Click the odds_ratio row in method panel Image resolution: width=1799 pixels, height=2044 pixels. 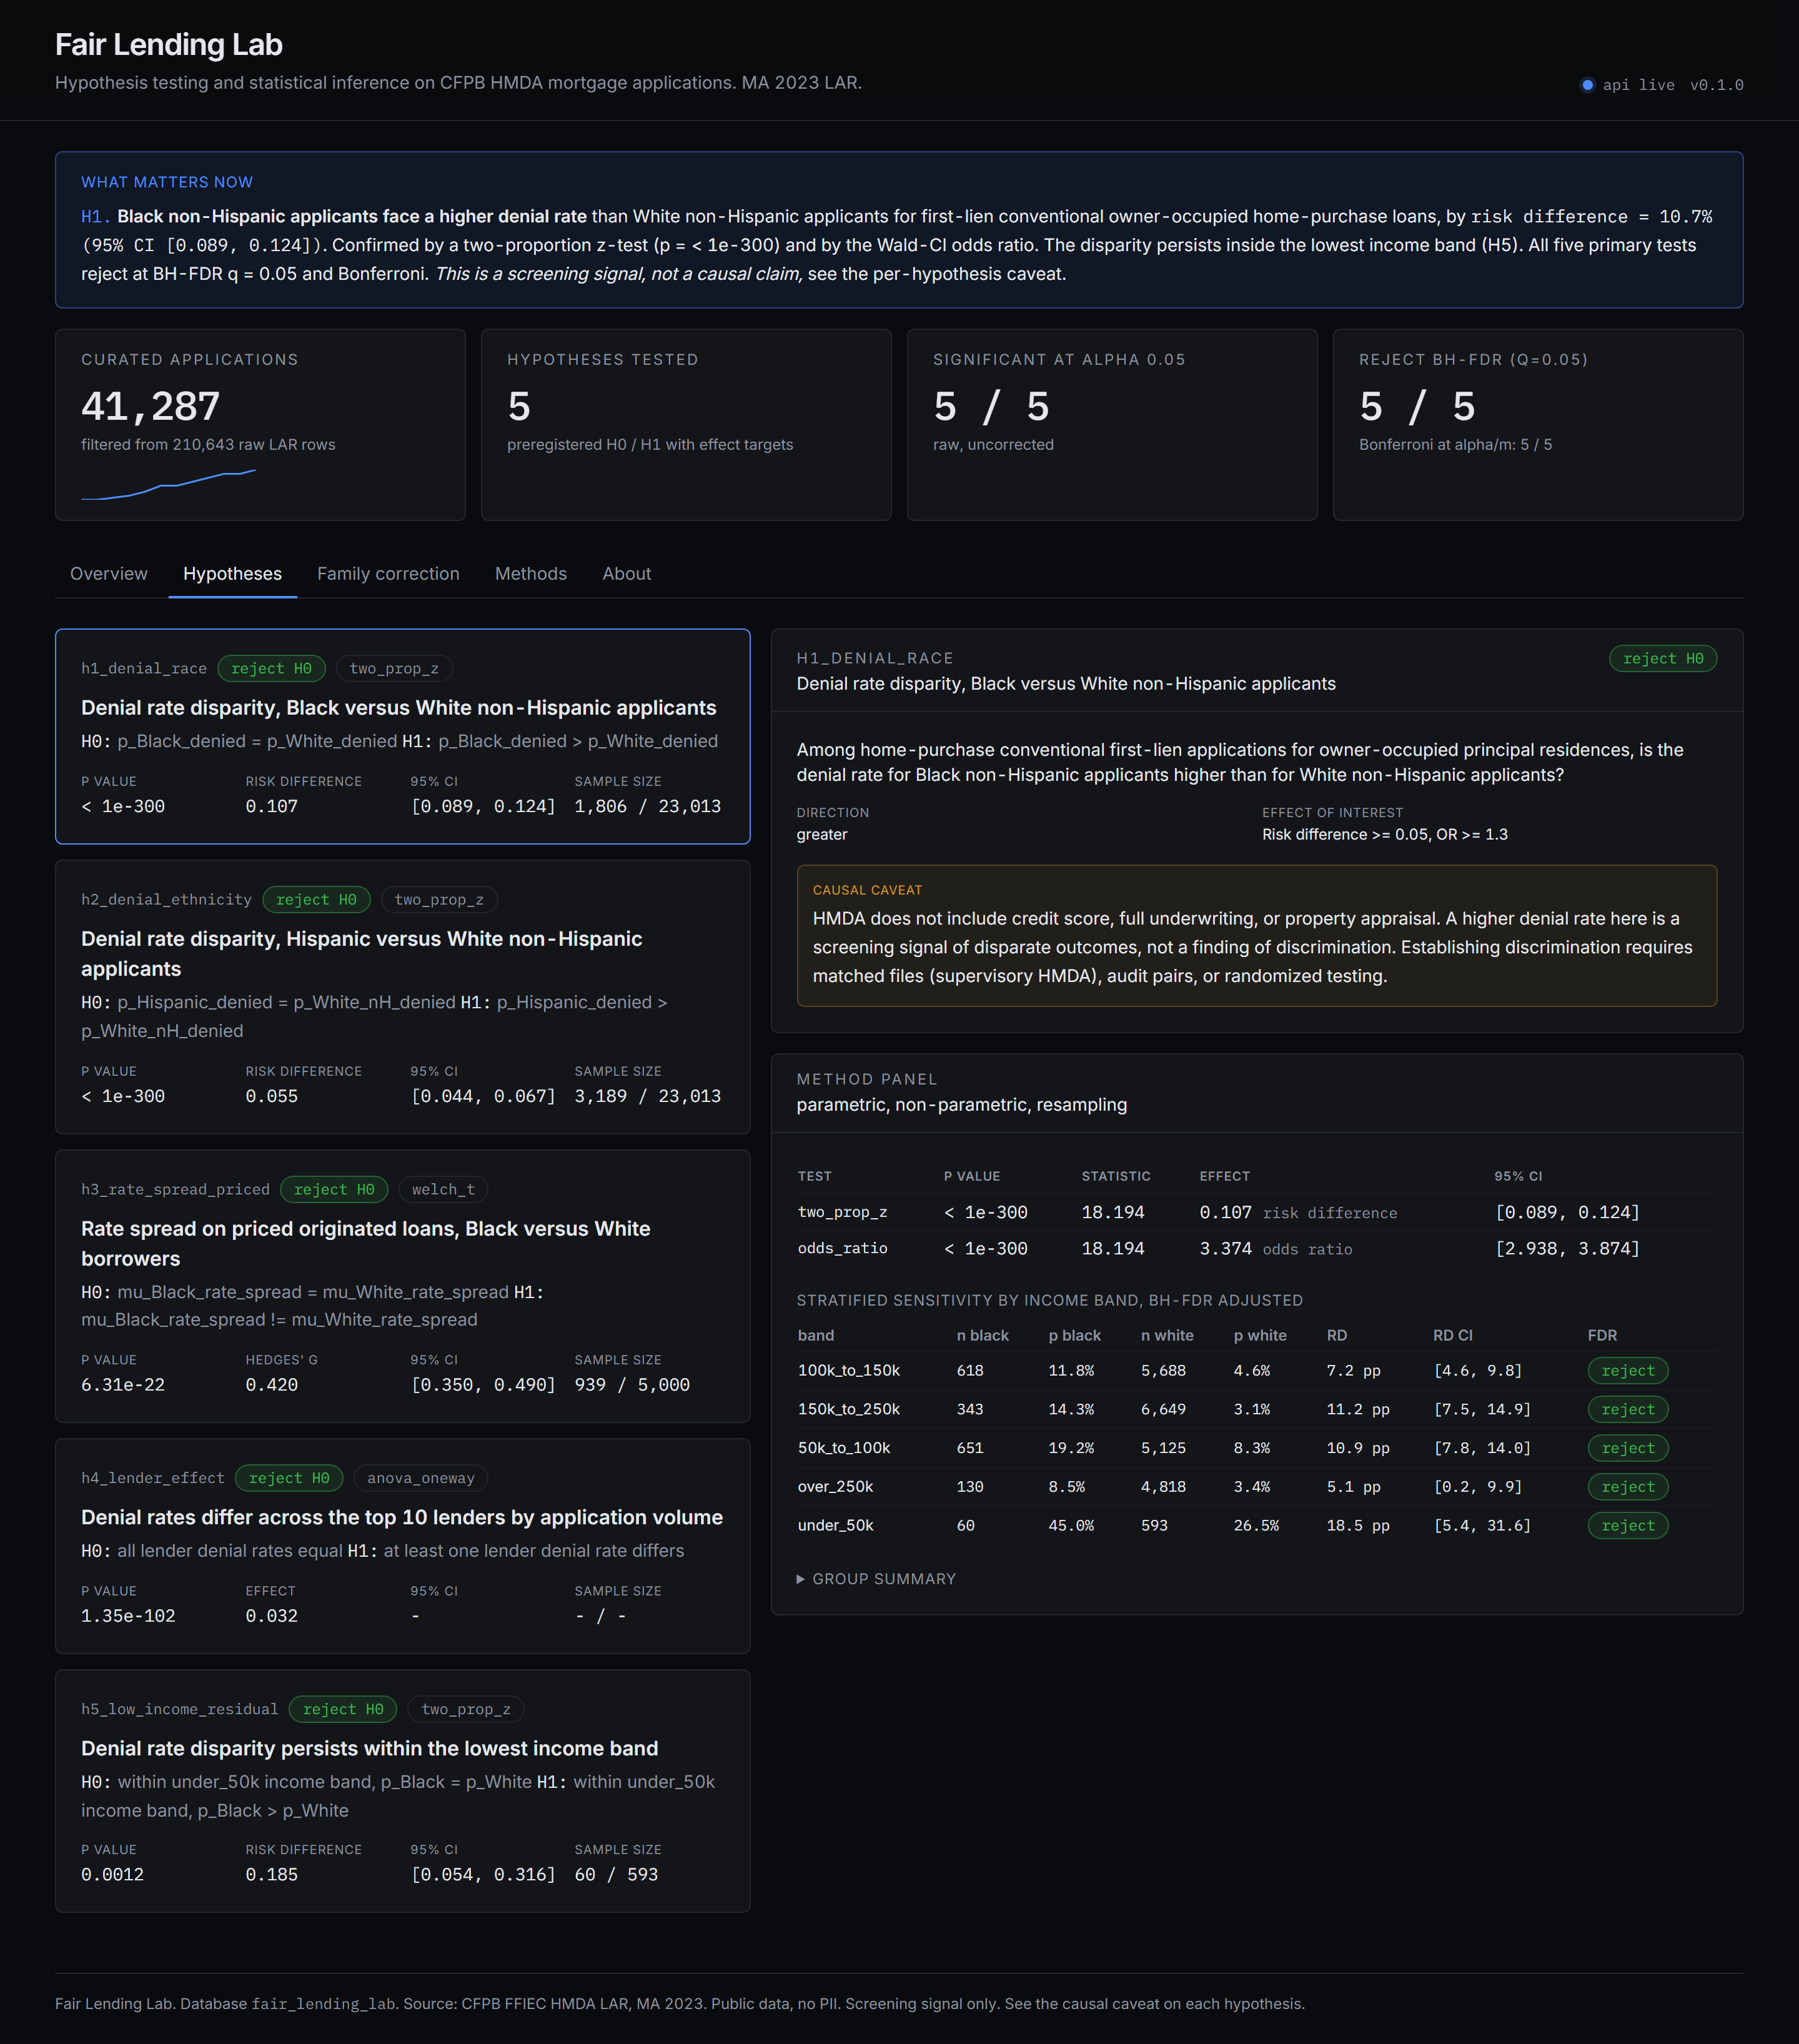(x=1256, y=1249)
